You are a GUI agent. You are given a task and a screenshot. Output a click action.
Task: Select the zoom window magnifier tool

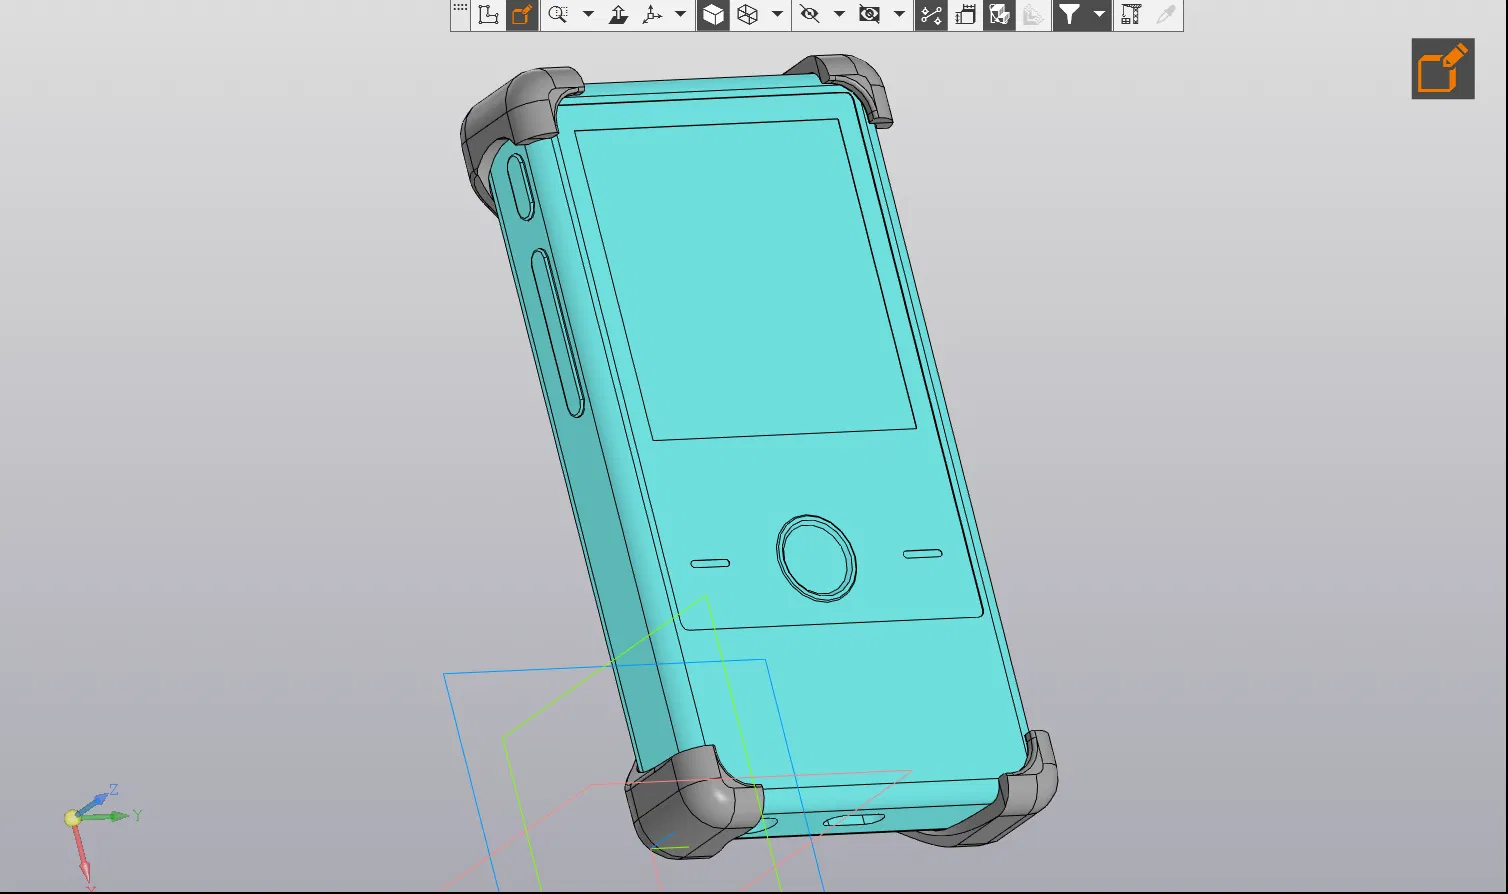[558, 15]
